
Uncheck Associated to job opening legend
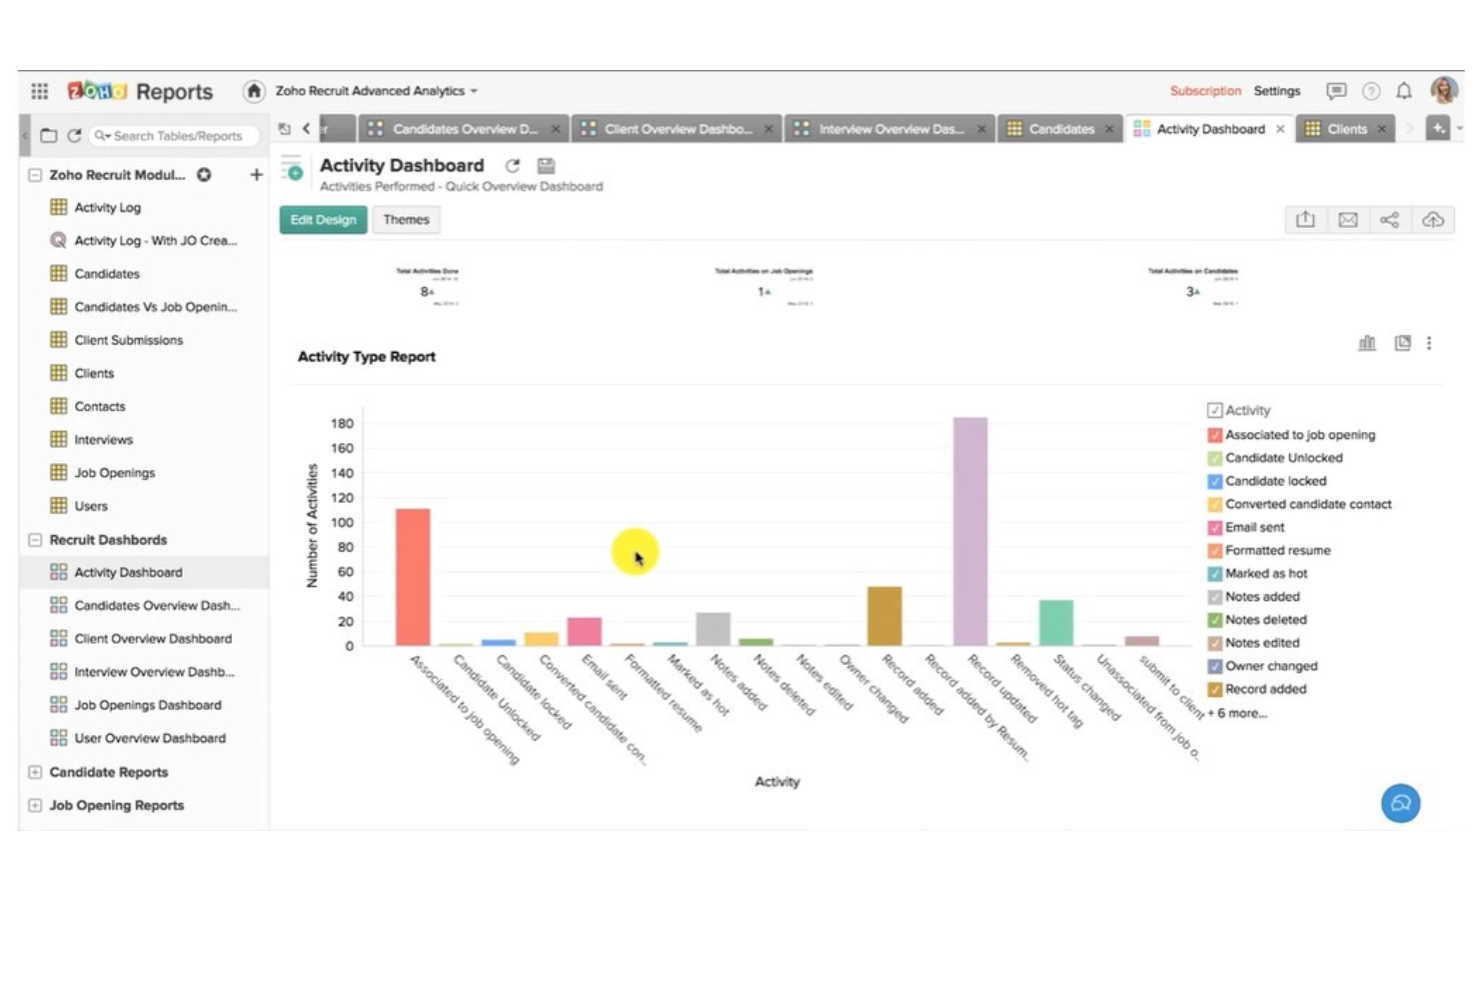1215,435
